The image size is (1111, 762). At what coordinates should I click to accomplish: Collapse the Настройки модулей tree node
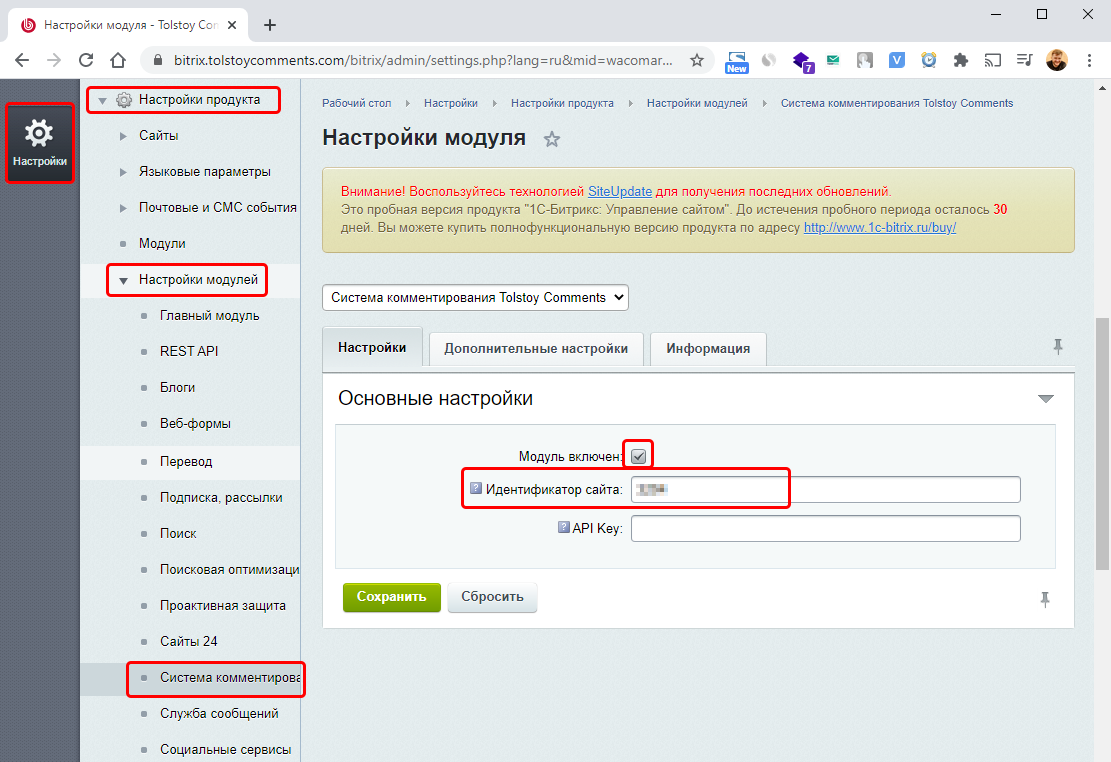coord(123,281)
